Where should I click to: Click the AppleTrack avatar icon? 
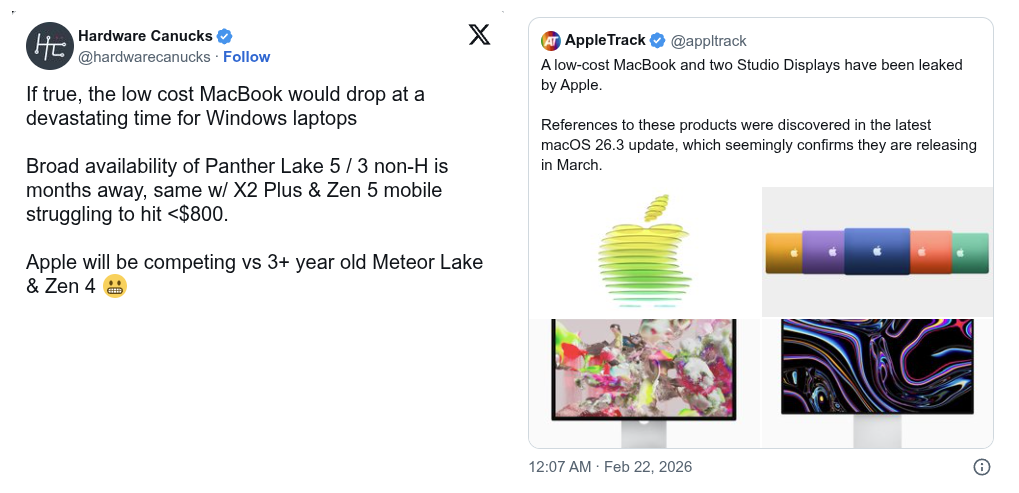point(550,41)
